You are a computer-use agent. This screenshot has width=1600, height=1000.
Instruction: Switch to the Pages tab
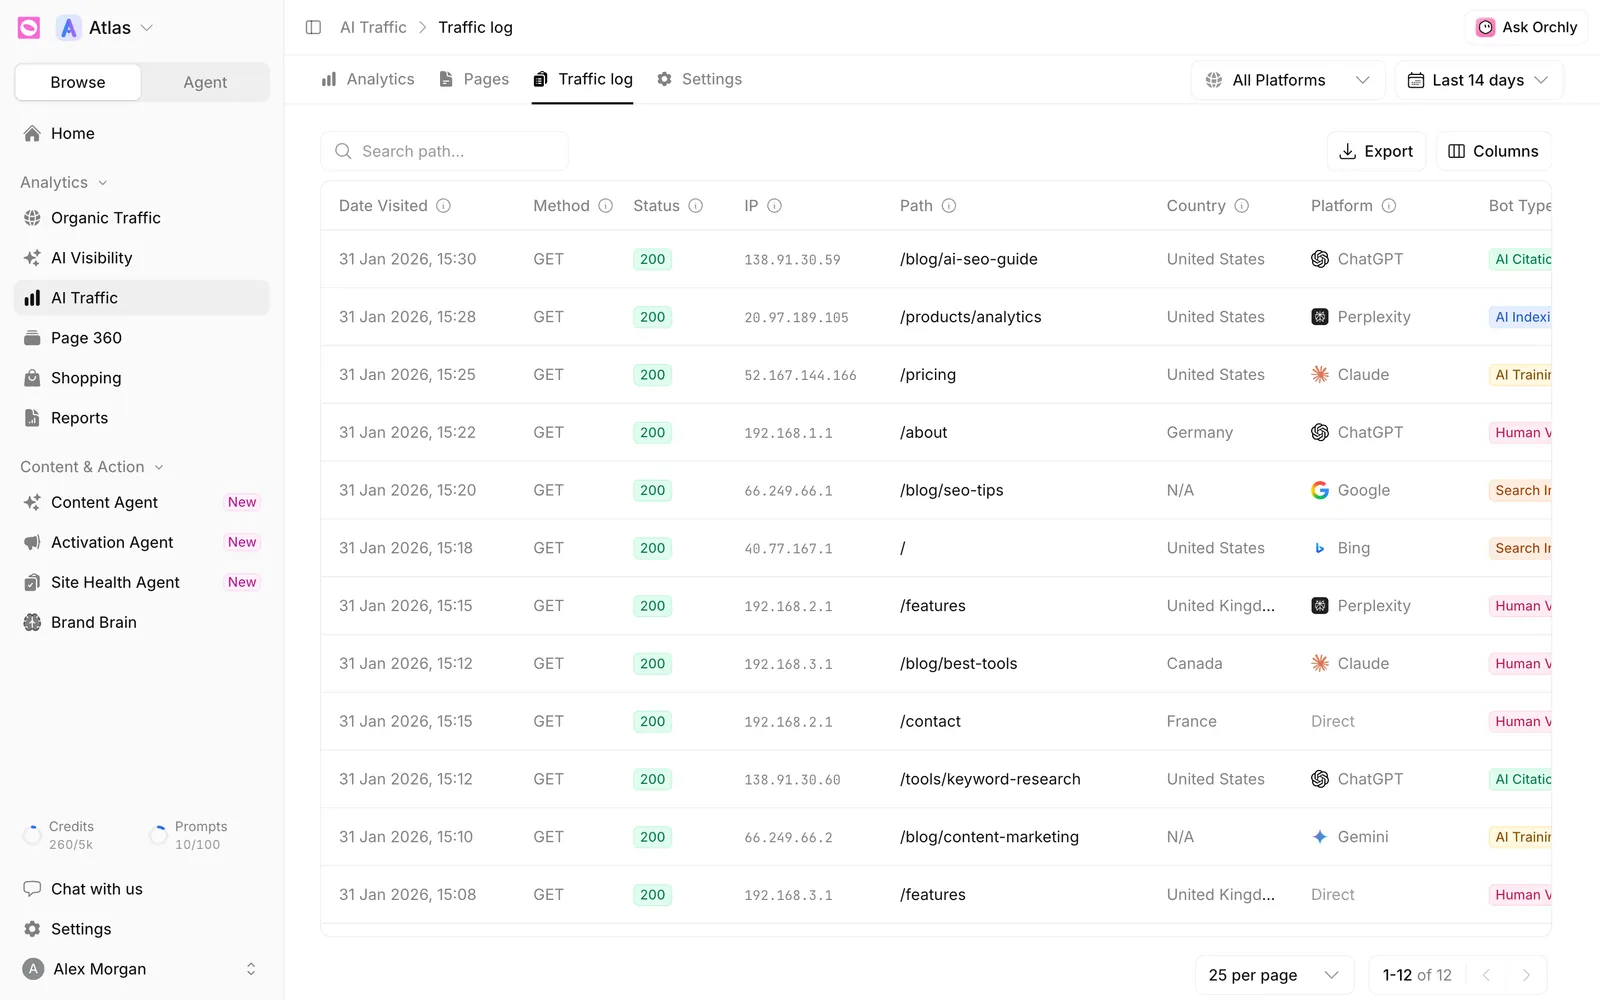[474, 79]
